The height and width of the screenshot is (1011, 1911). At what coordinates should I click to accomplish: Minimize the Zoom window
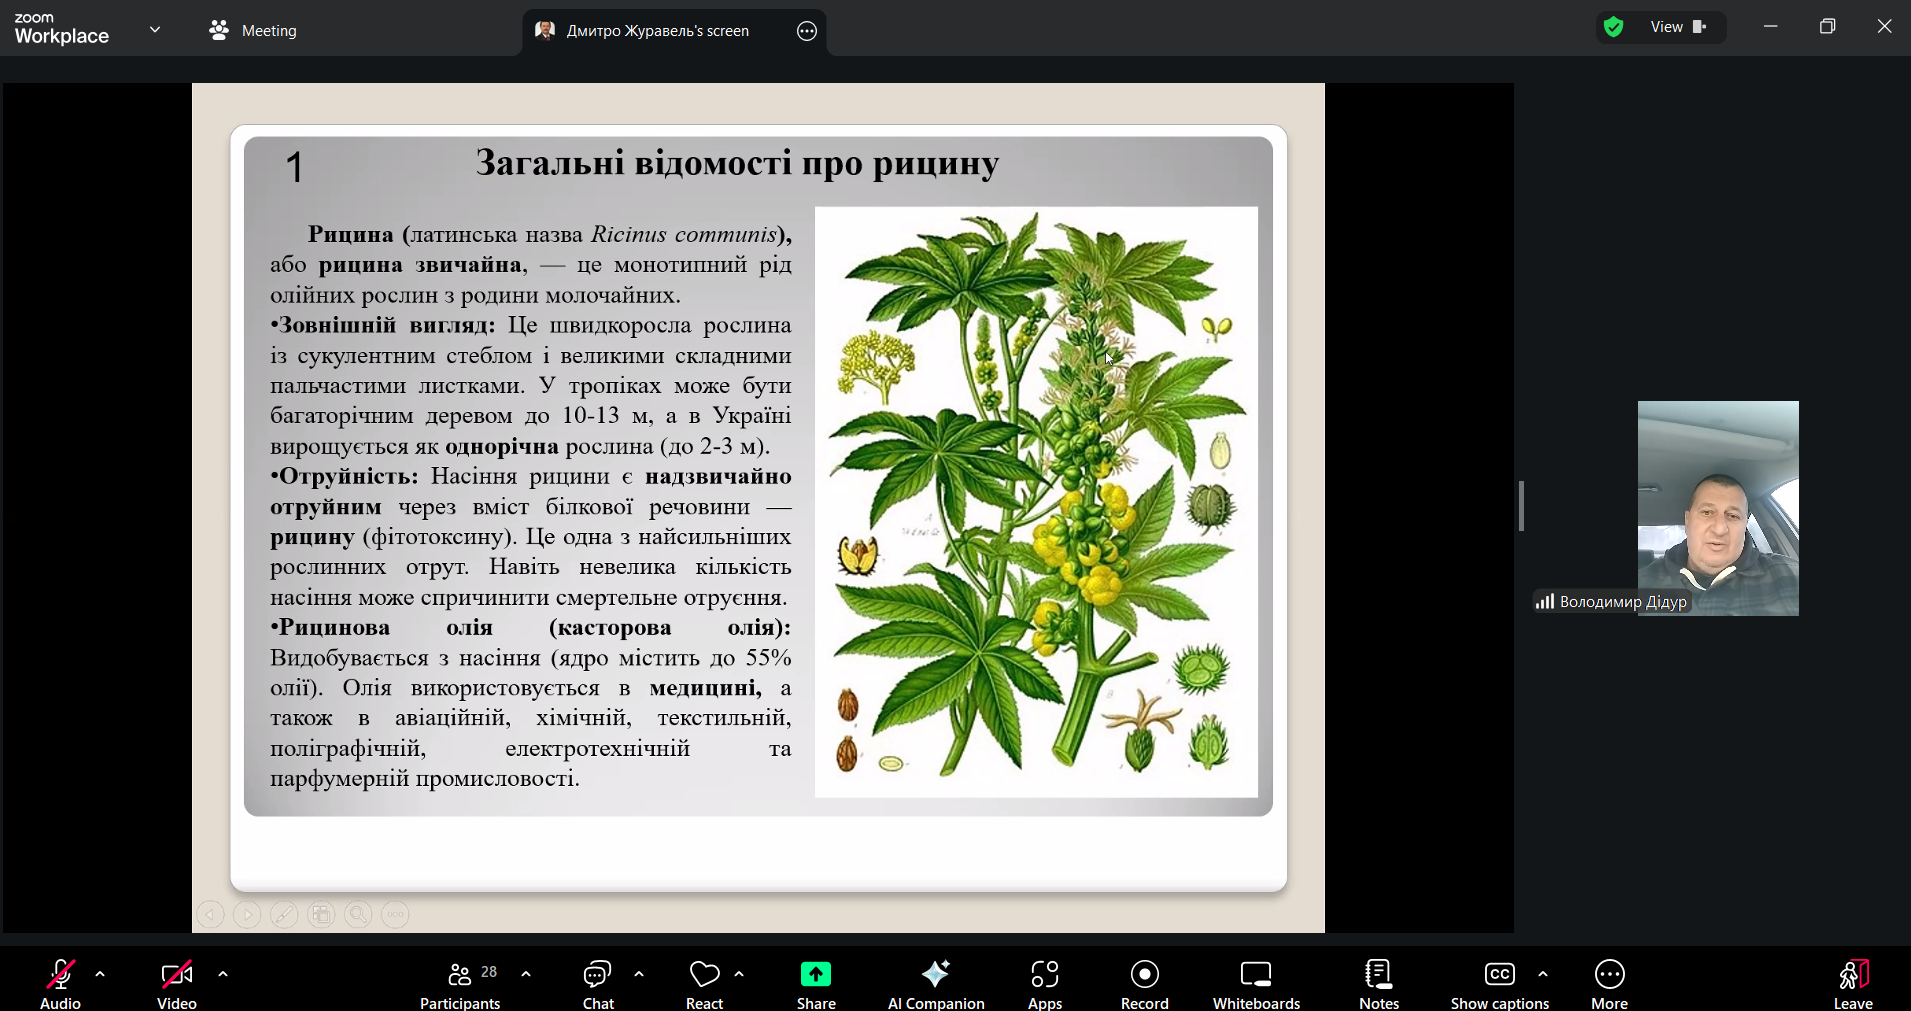pos(1771,27)
